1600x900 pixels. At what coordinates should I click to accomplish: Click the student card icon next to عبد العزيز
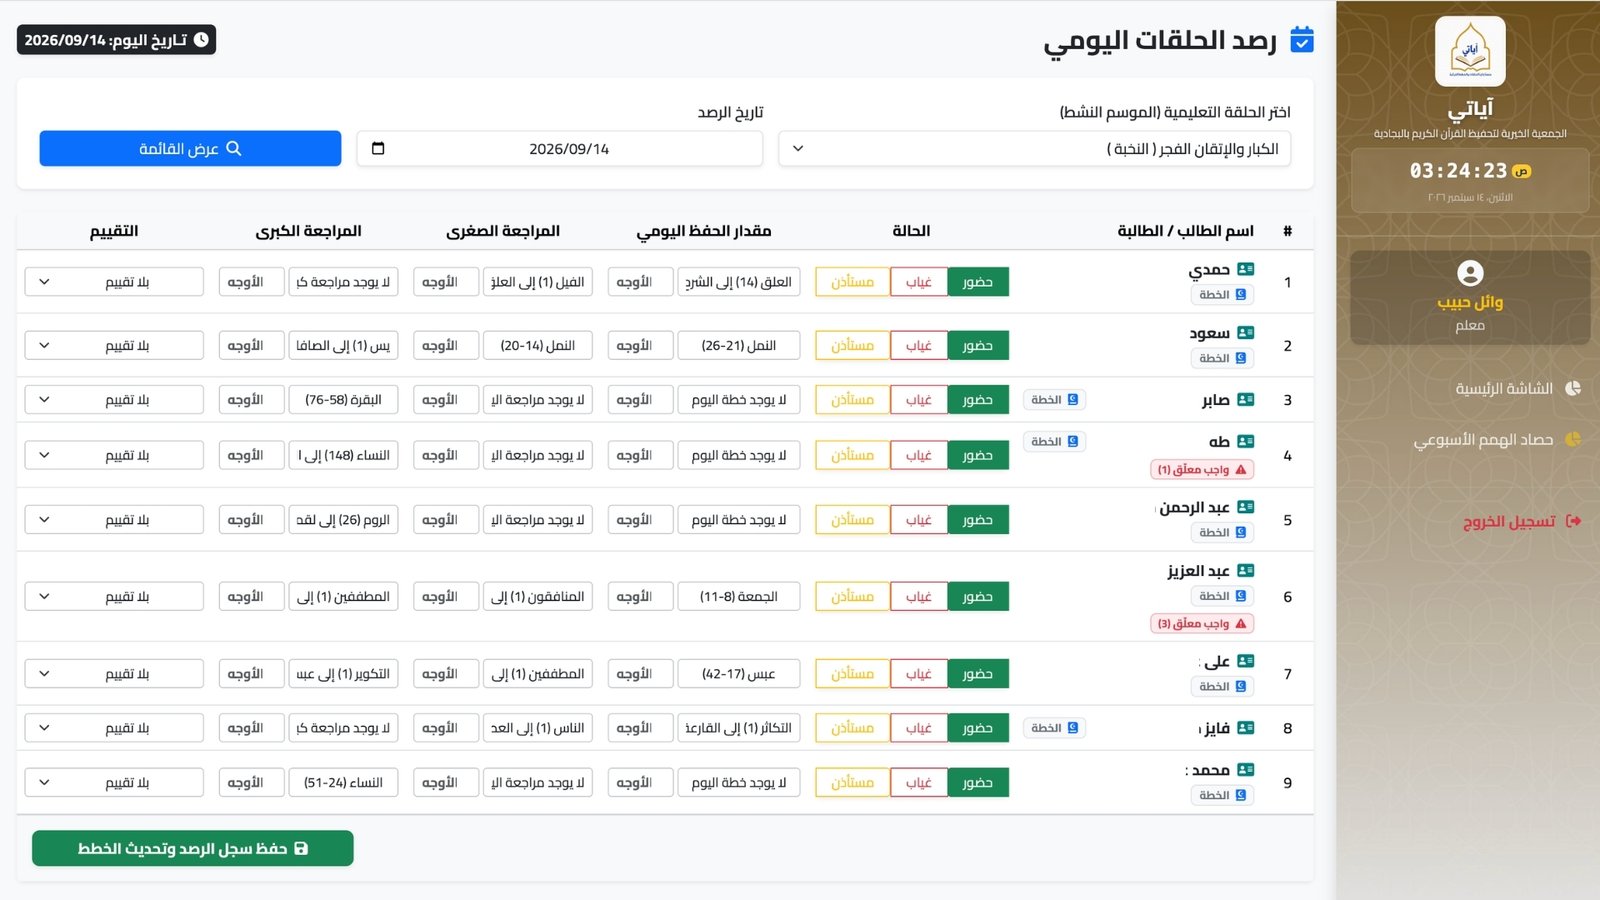[x=1246, y=570]
